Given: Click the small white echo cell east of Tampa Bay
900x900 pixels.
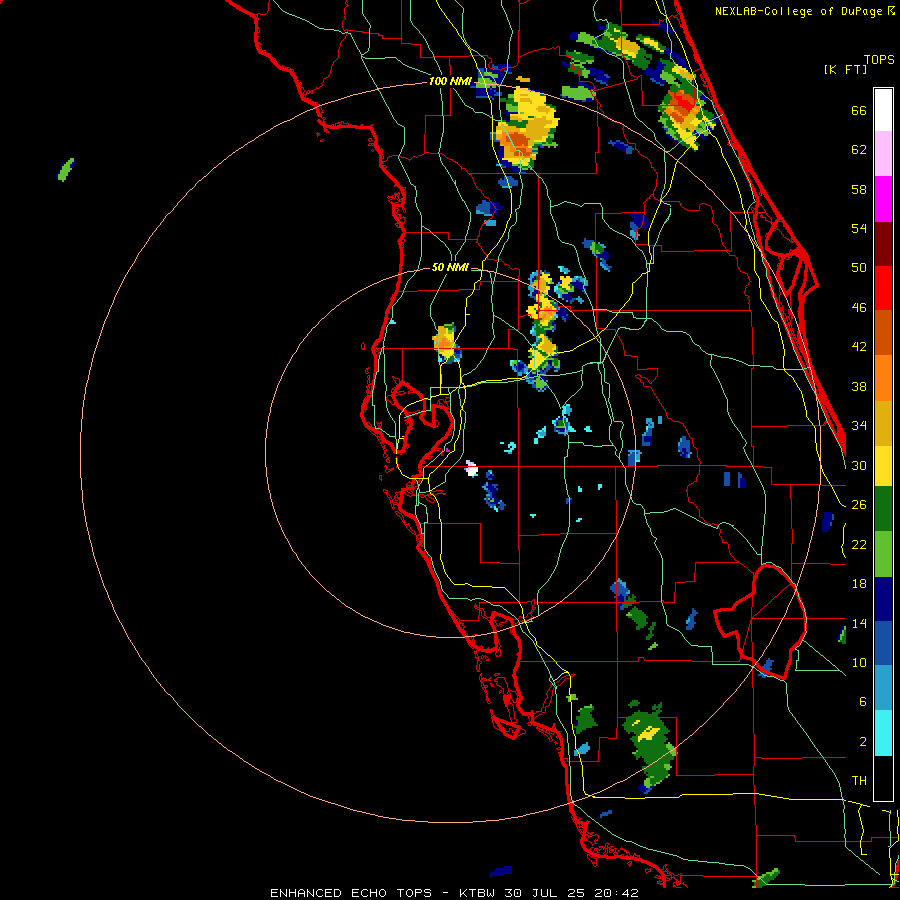Looking at the screenshot, I should 471,468.
